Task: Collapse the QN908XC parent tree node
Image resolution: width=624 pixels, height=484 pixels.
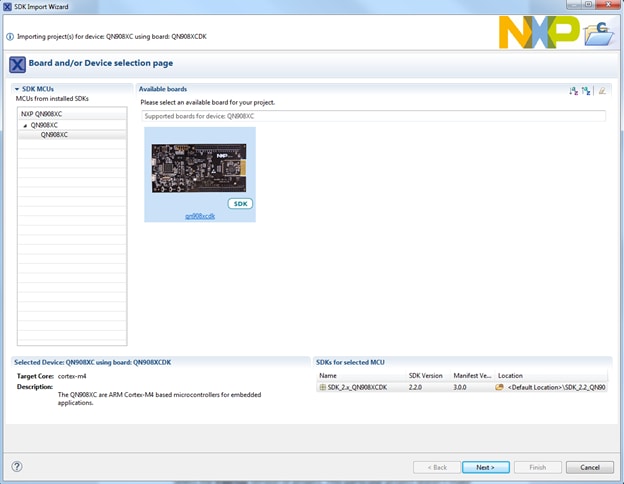Action: [26, 125]
